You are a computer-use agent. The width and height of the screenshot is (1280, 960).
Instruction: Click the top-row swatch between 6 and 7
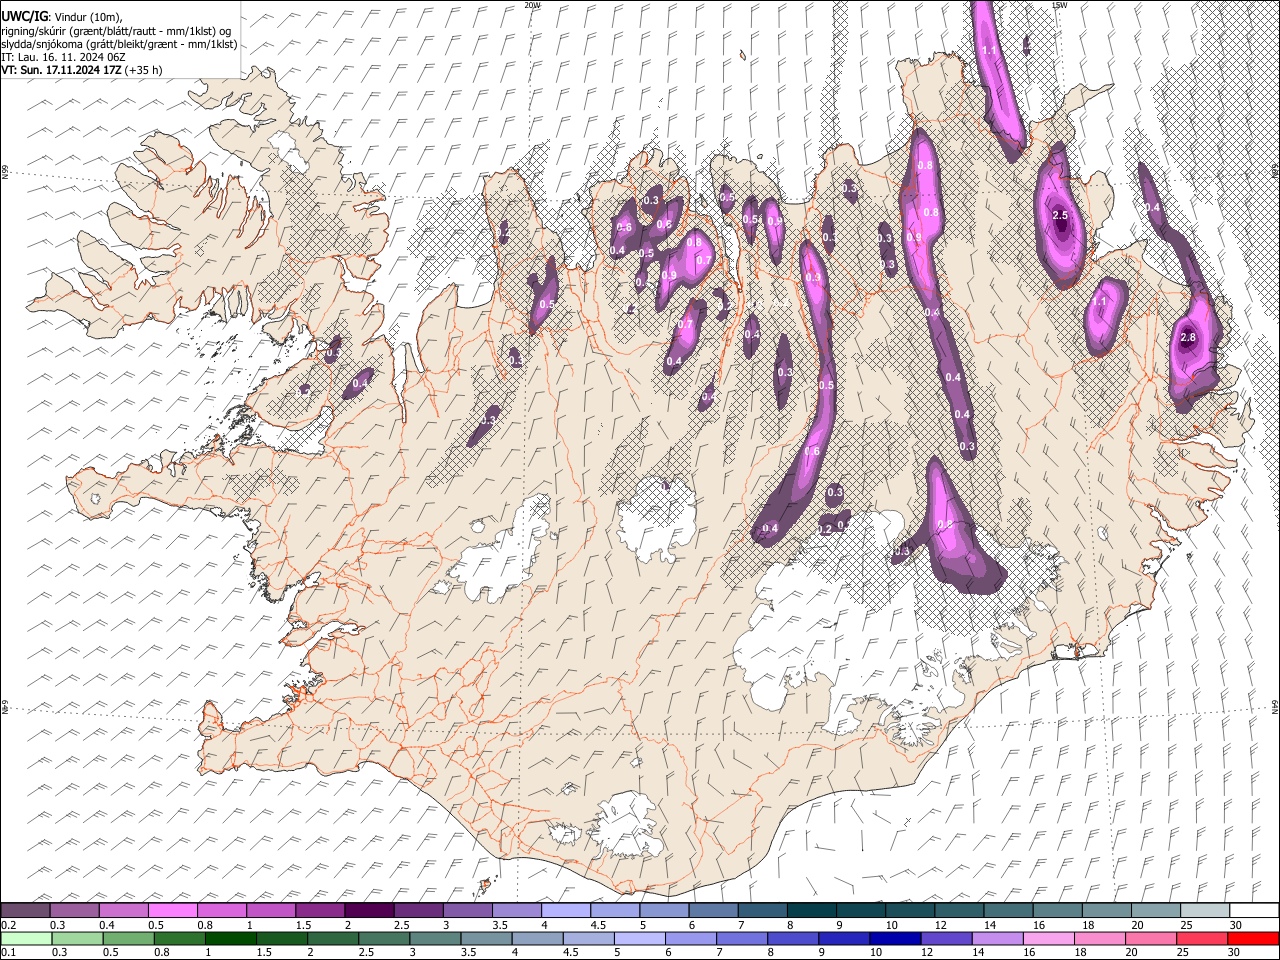tap(712, 910)
